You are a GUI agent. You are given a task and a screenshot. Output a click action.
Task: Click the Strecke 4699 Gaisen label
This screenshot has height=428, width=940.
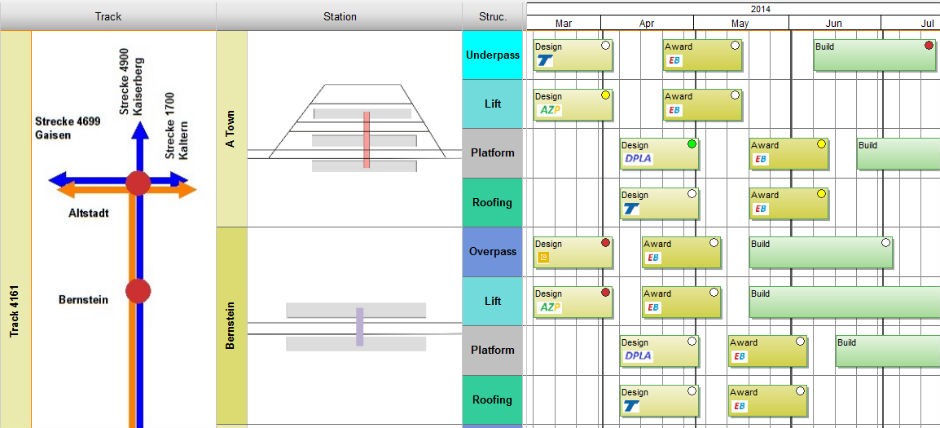pyautogui.click(x=68, y=128)
